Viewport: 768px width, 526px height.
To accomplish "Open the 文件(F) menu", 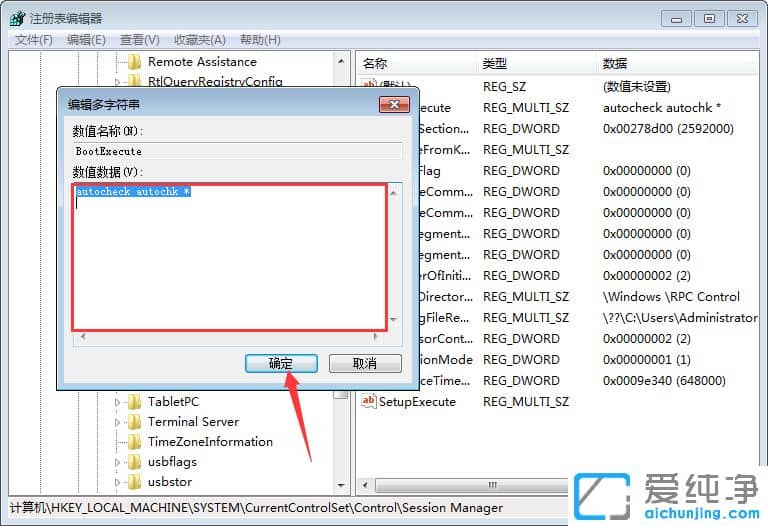I will coord(34,40).
